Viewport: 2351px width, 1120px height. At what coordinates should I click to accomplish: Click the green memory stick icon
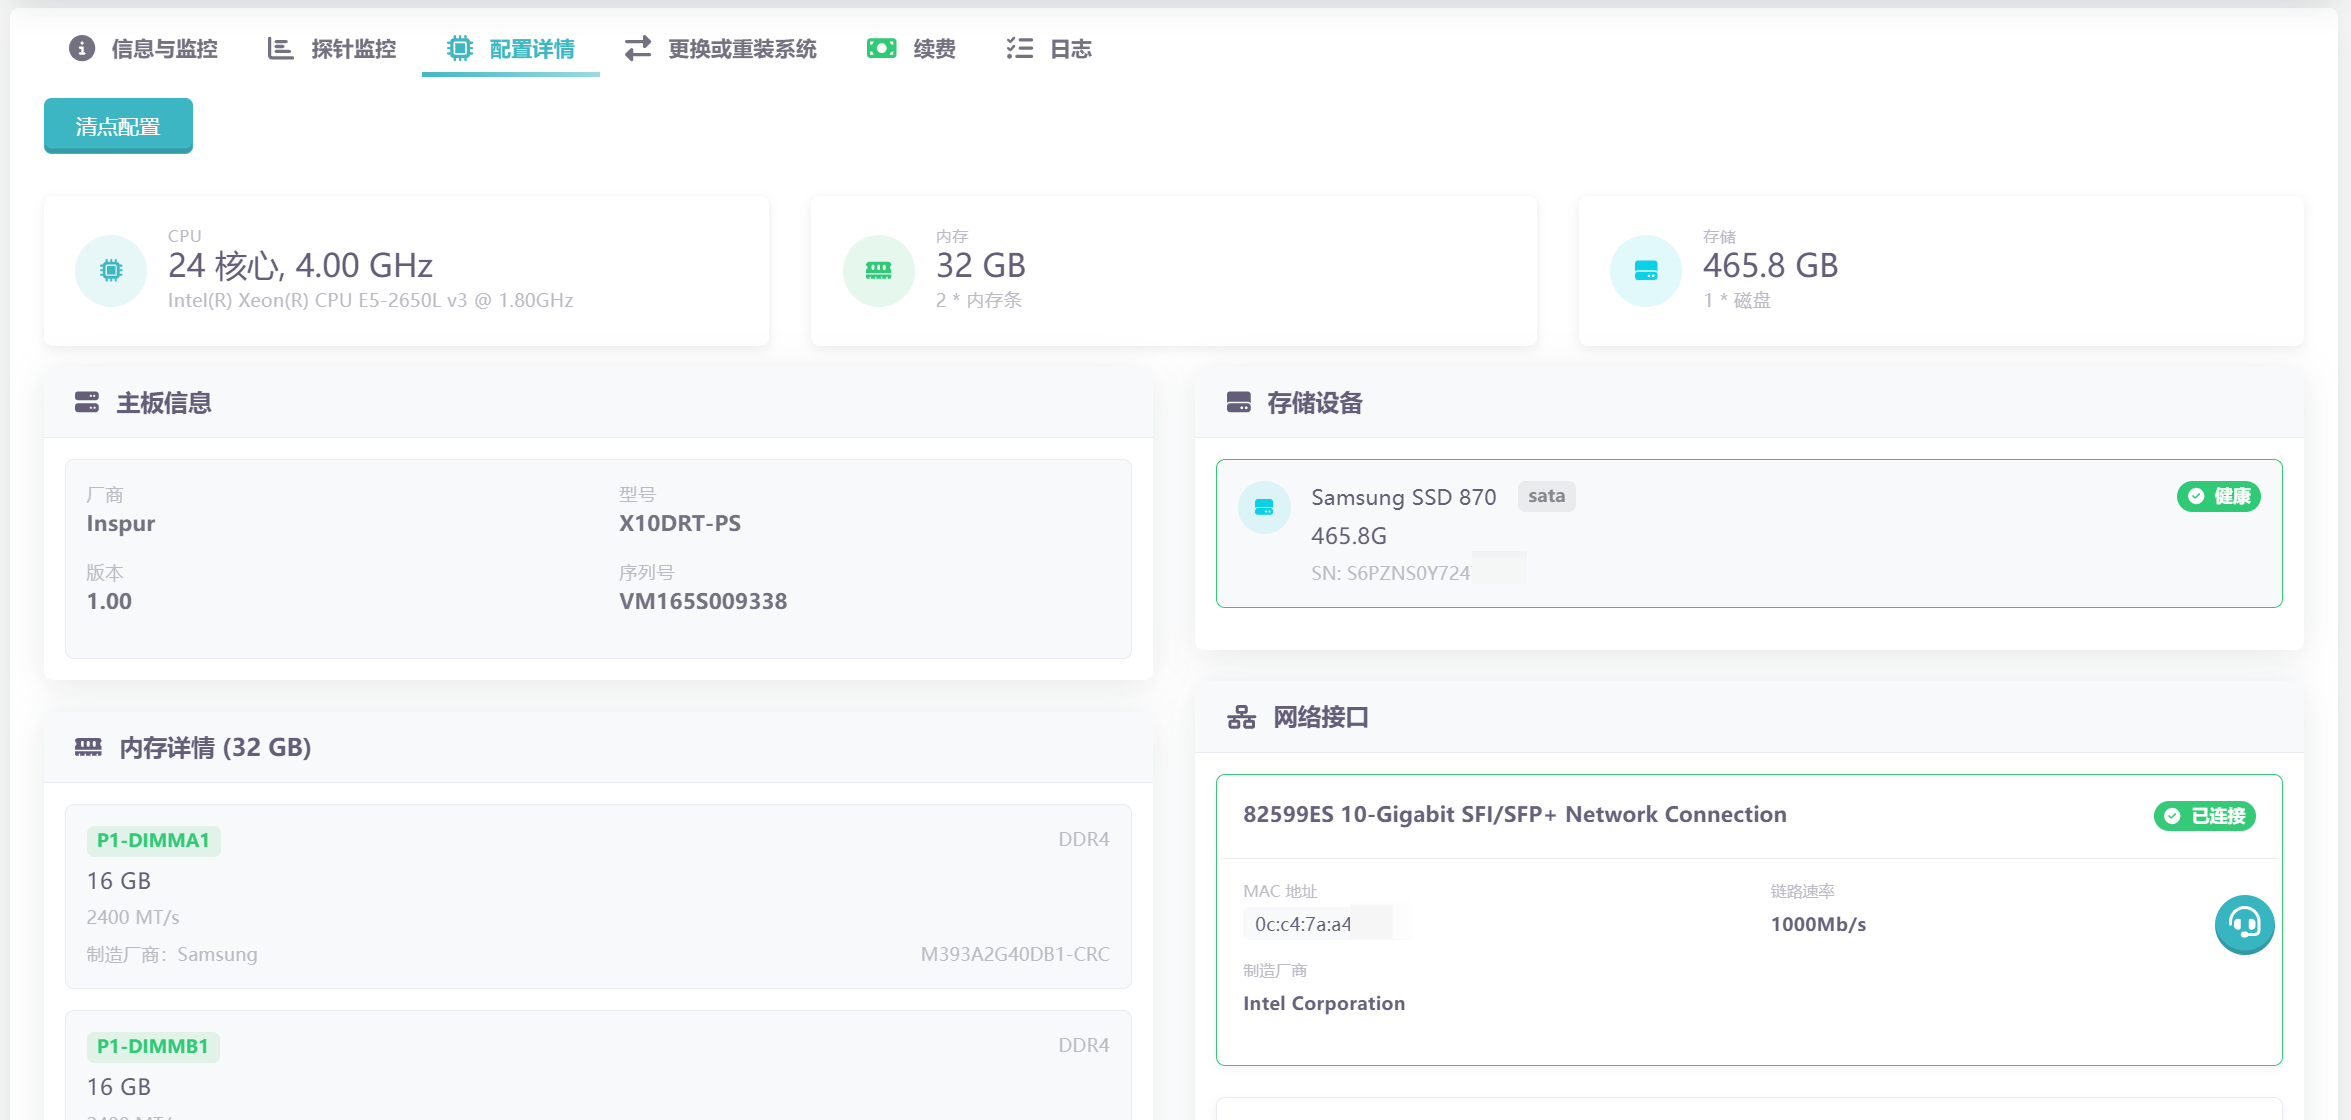[x=878, y=270]
